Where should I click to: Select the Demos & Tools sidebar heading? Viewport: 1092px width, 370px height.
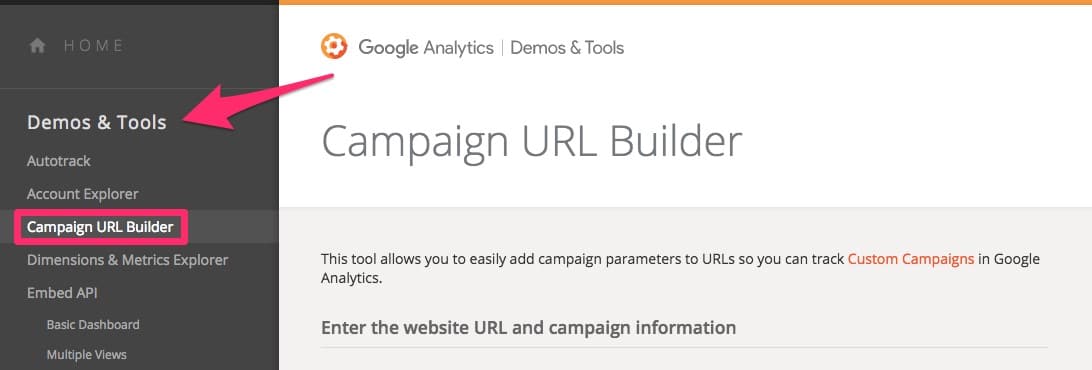click(97, 123)
